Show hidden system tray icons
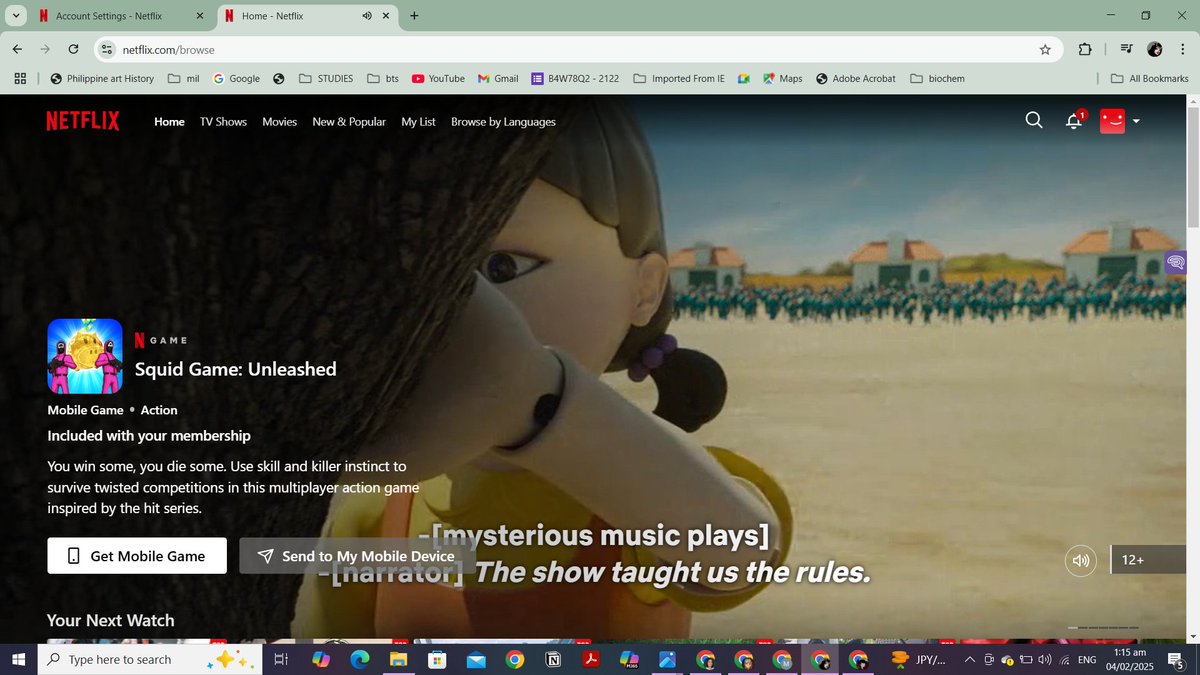The image size is (1200, 675). coord(969,659)
